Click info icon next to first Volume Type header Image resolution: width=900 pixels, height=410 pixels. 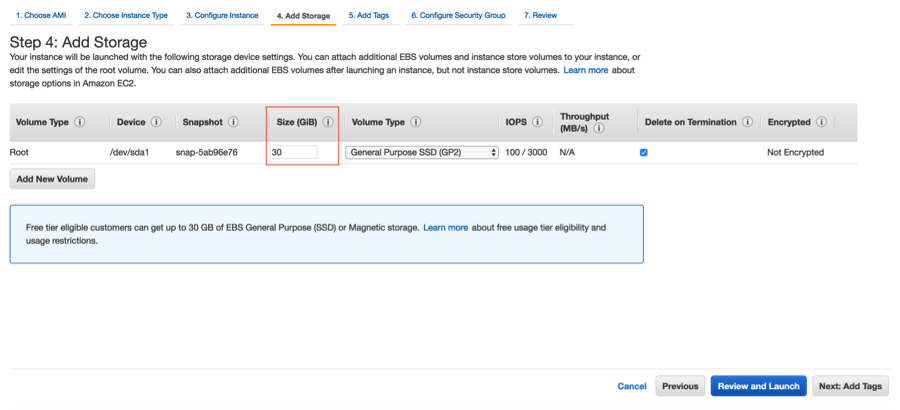(79, 122)
